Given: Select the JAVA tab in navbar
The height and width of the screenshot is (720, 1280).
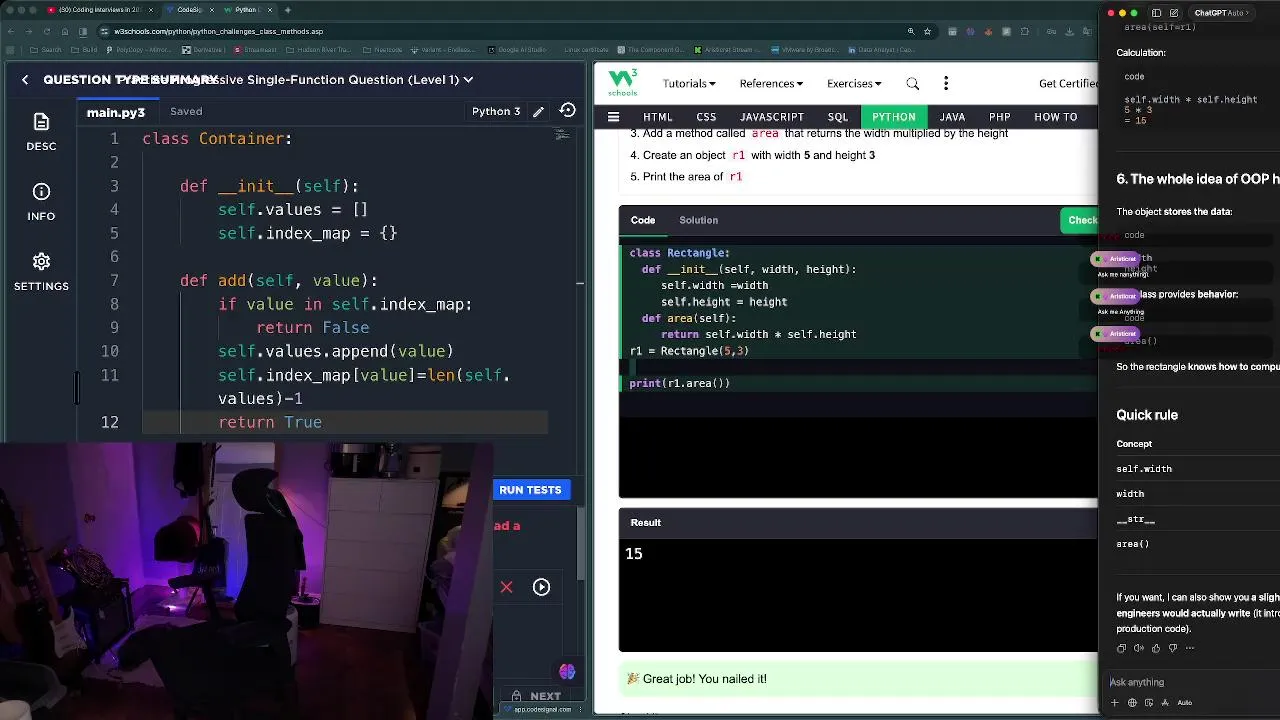Looking at the screenshot, I should 952,117.
